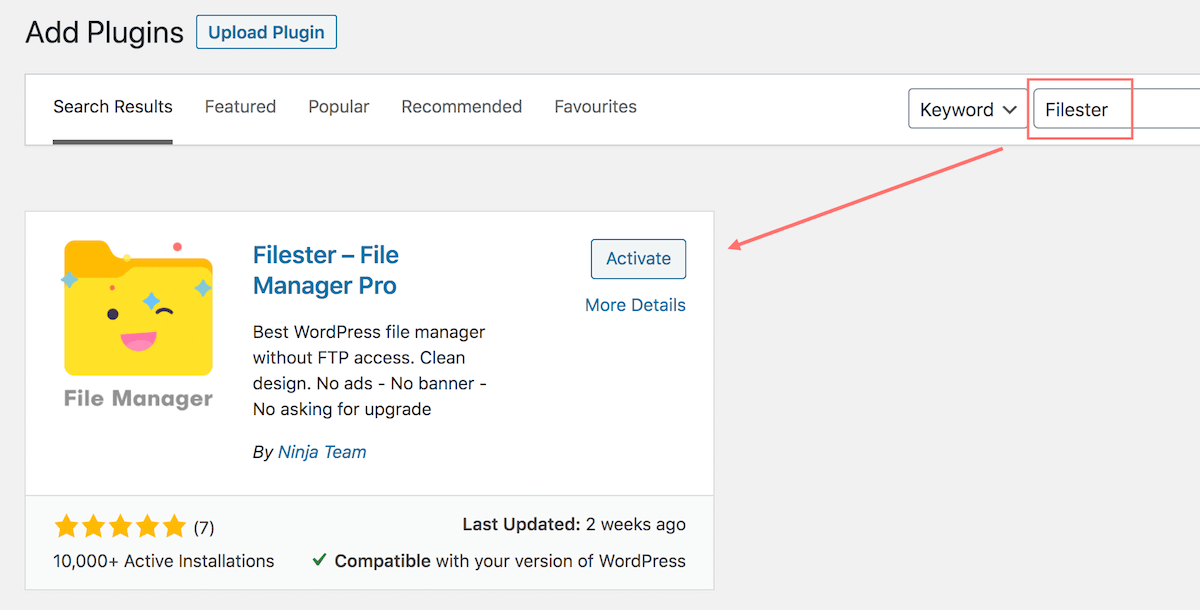Click the green compatibility checkmark icon
The height and width of the screenshot is (610, 1200).
point(319,560)
